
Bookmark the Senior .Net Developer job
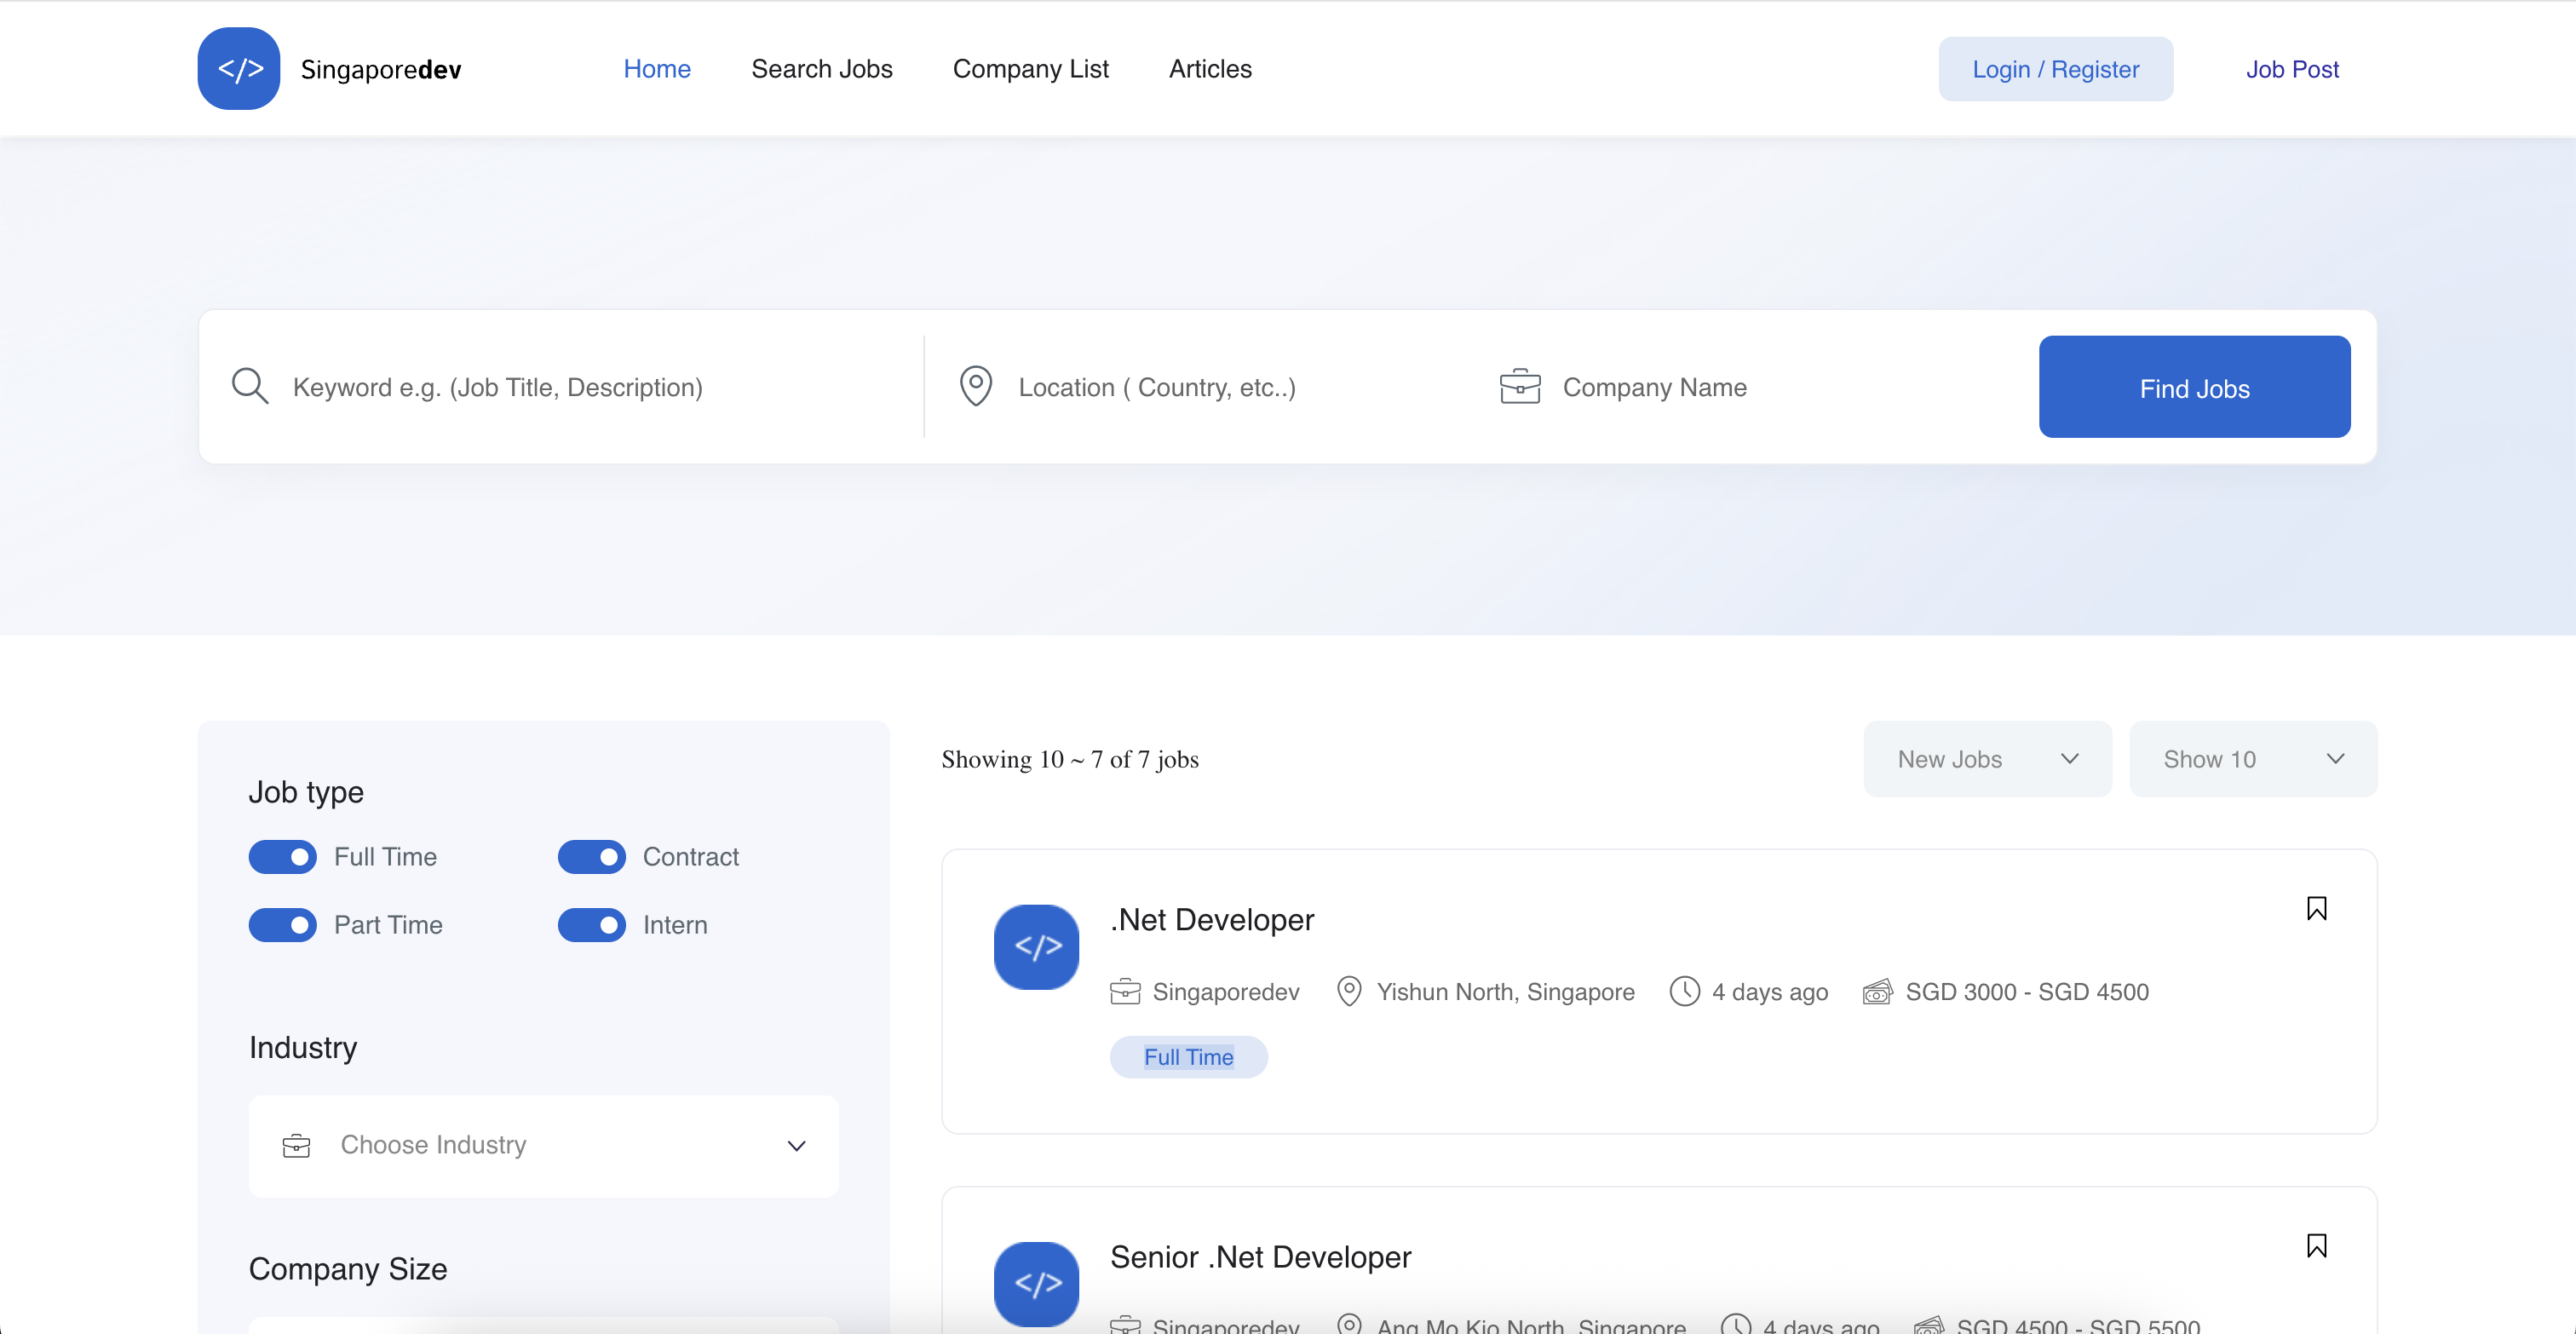click(x=2316, y=1245)
